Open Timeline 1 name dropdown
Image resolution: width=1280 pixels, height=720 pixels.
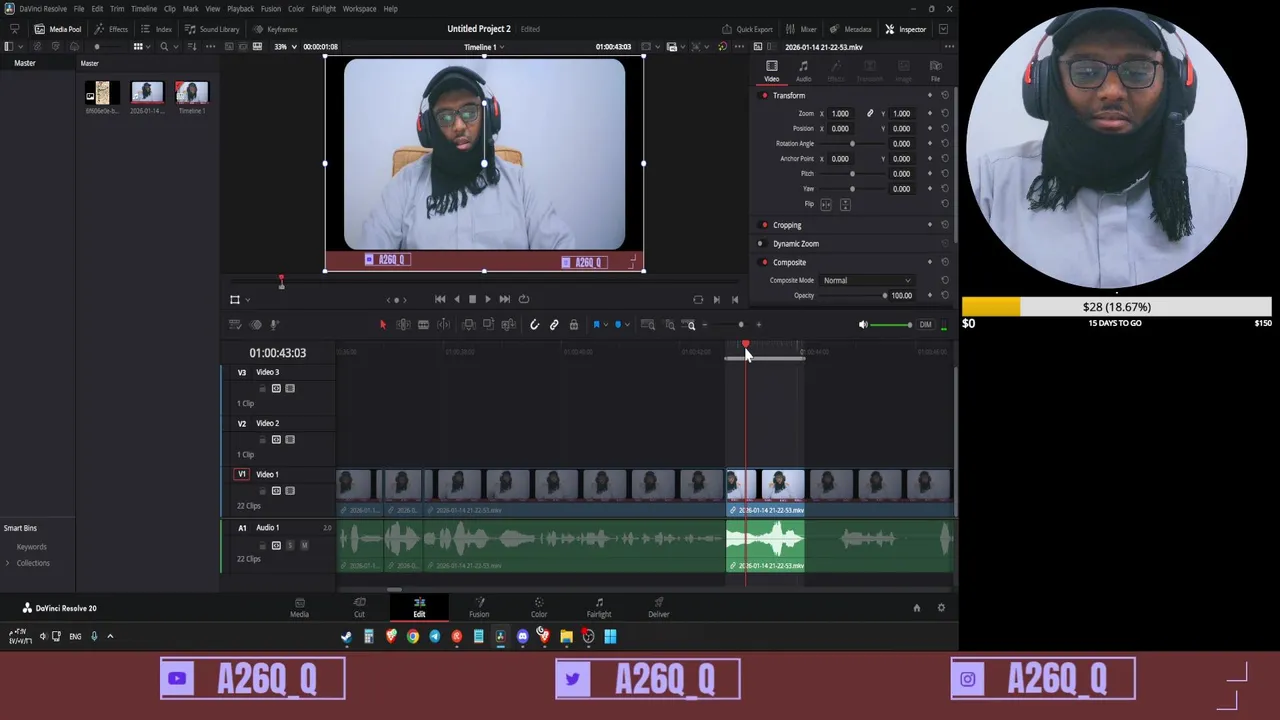[484, 47]
